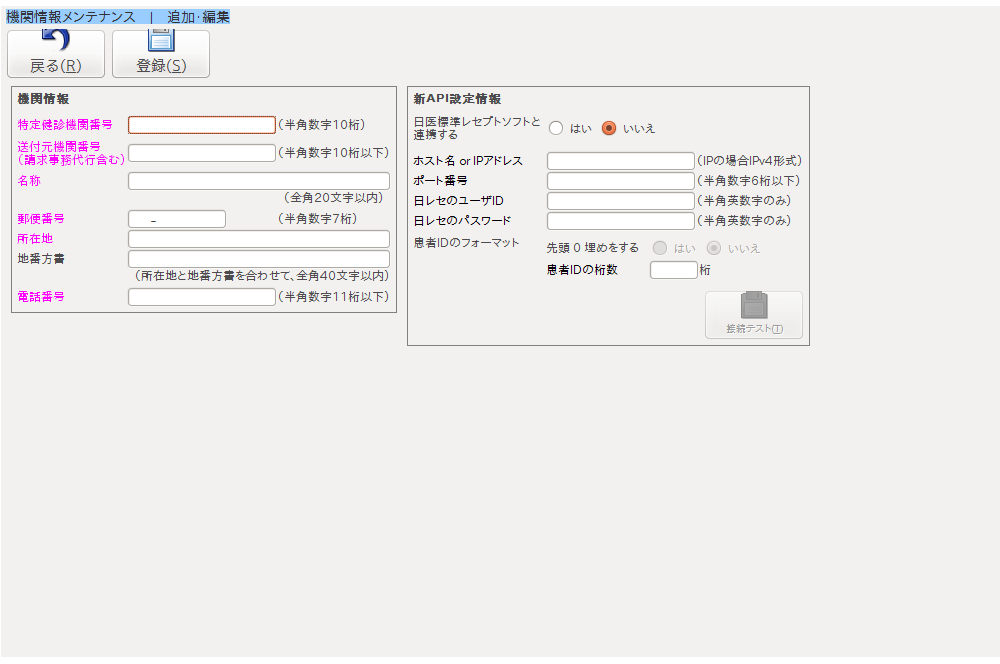Screen dimensions: 1000x664
Task: Click the 地番方書 label
Action: 41,259
